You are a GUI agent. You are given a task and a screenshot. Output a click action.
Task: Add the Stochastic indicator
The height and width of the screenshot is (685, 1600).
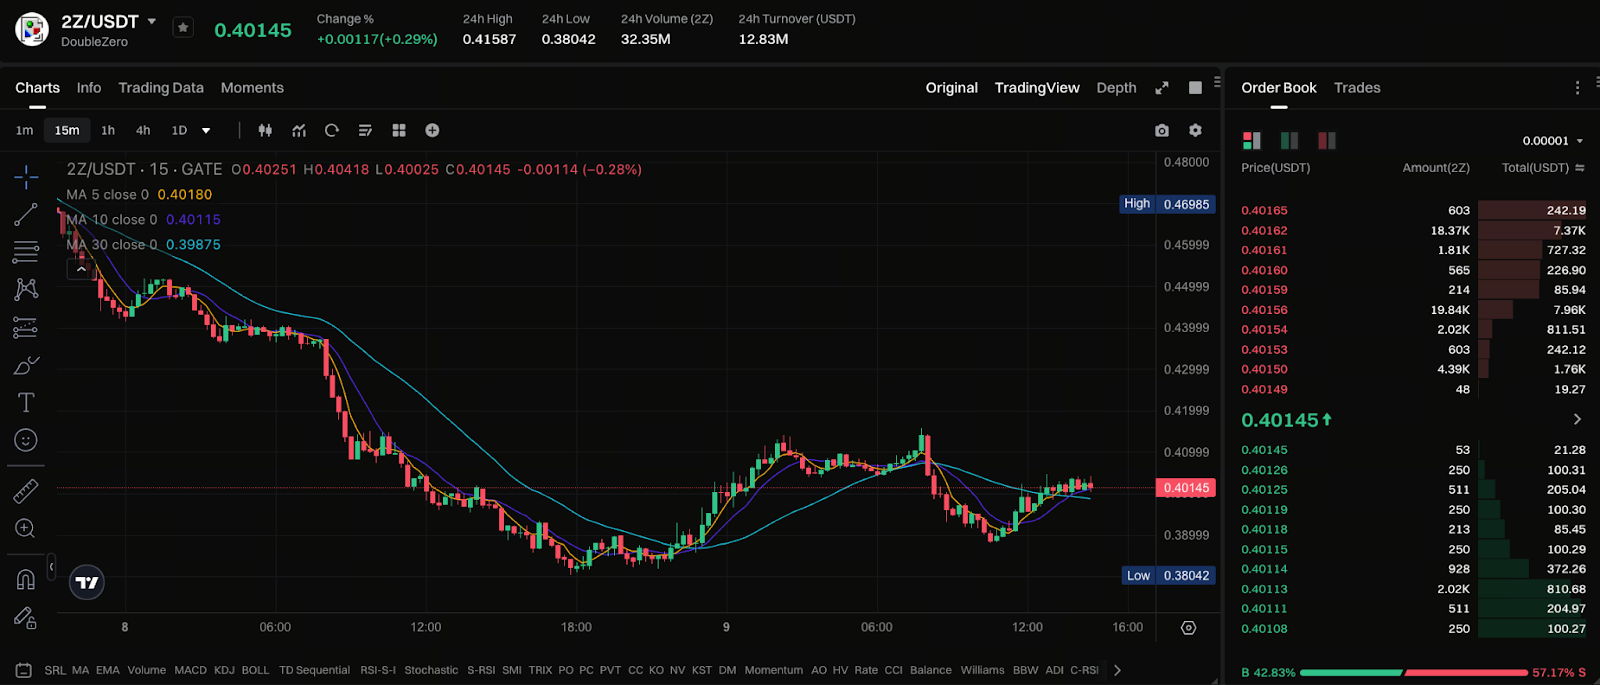click(431, 670)
